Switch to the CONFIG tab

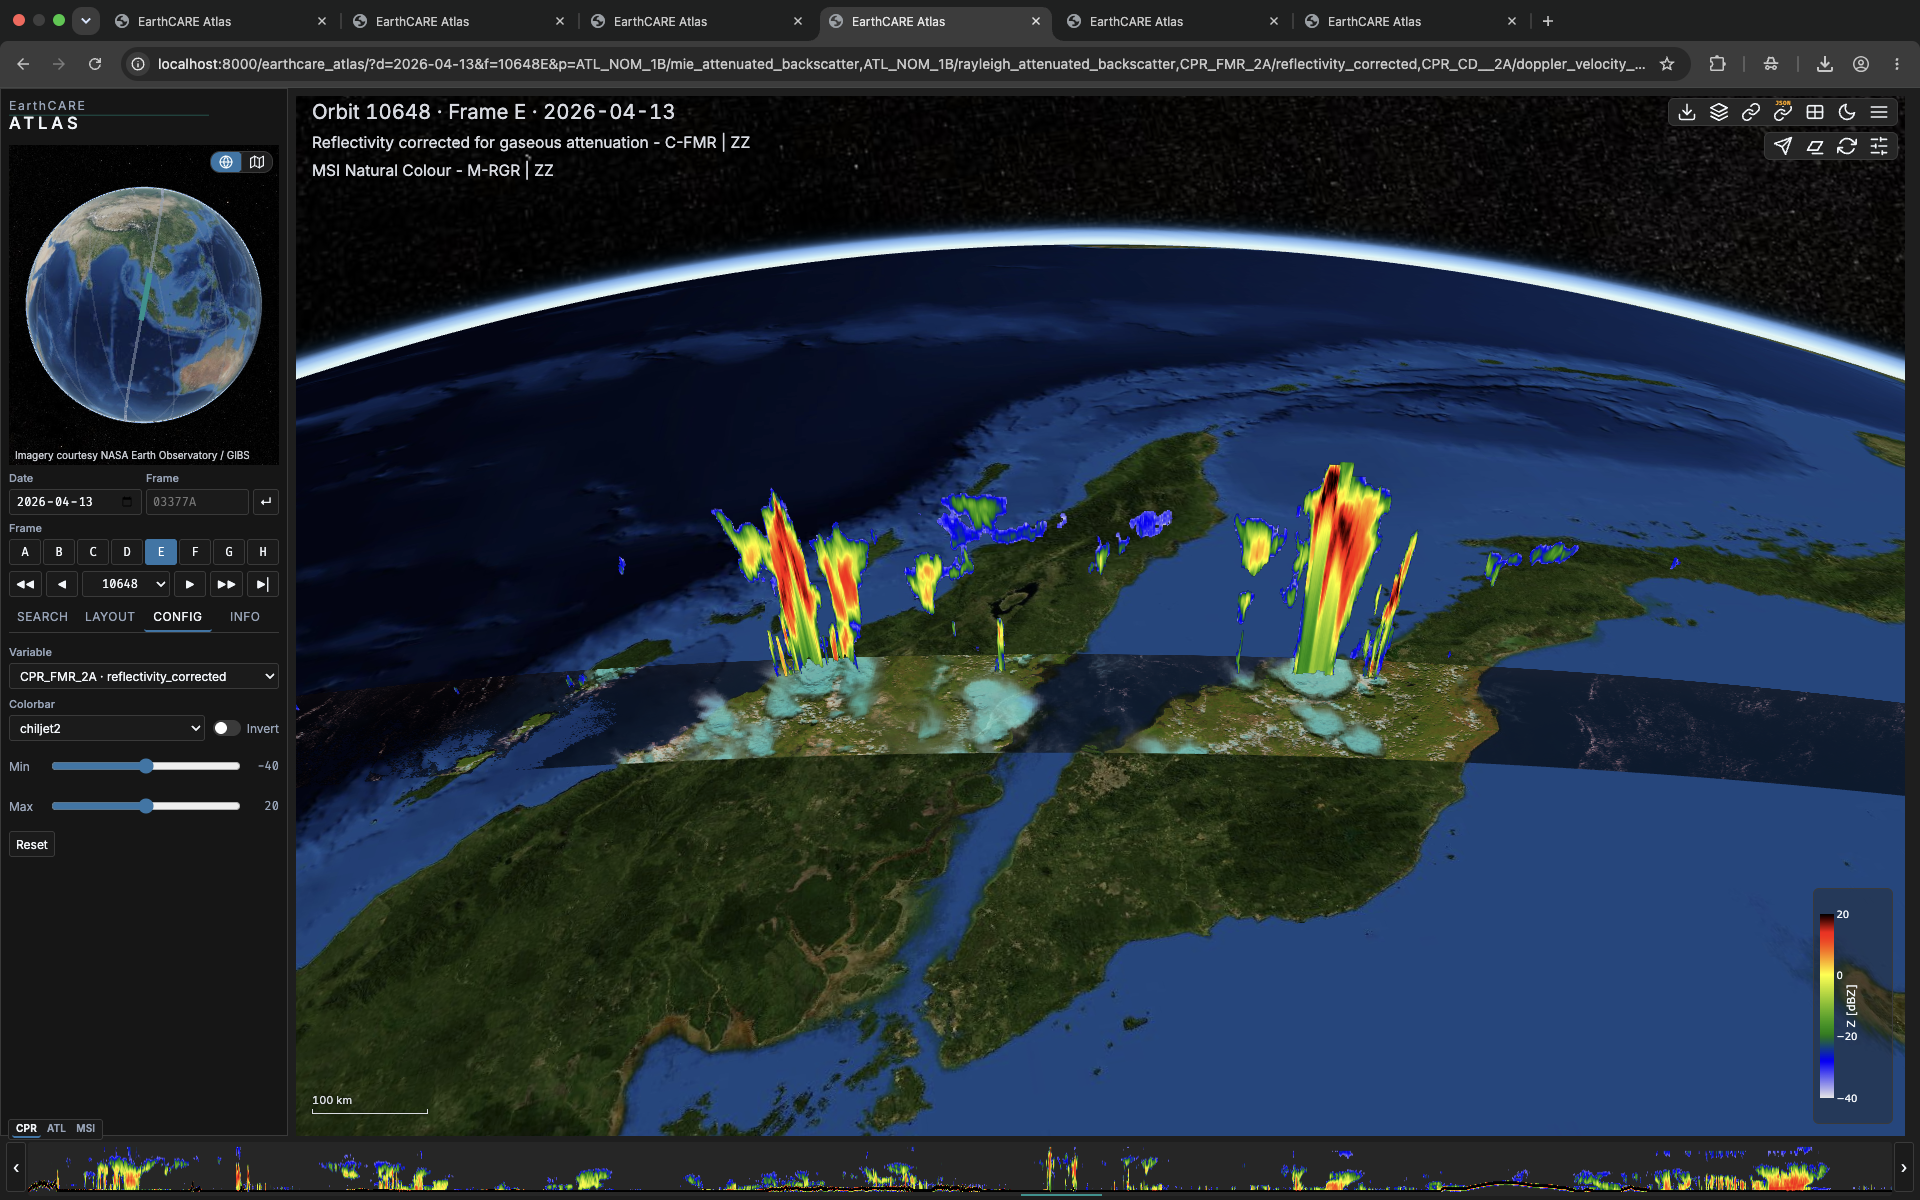click(178, 617)
